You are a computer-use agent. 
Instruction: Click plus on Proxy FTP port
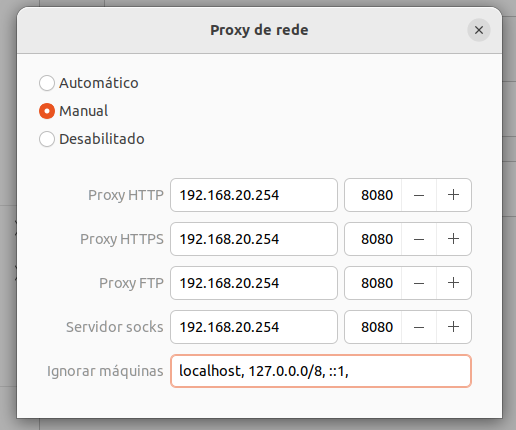click(453, 283)
